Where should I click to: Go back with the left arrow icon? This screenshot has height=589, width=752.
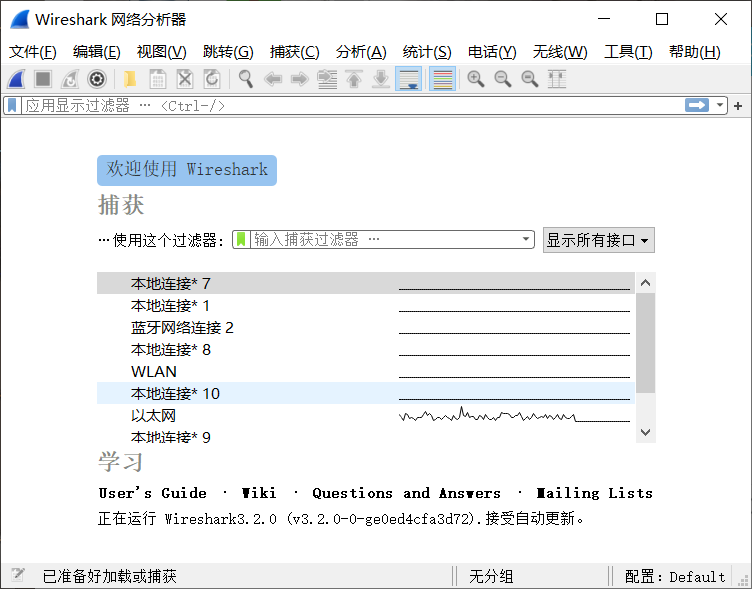(273, 79)
